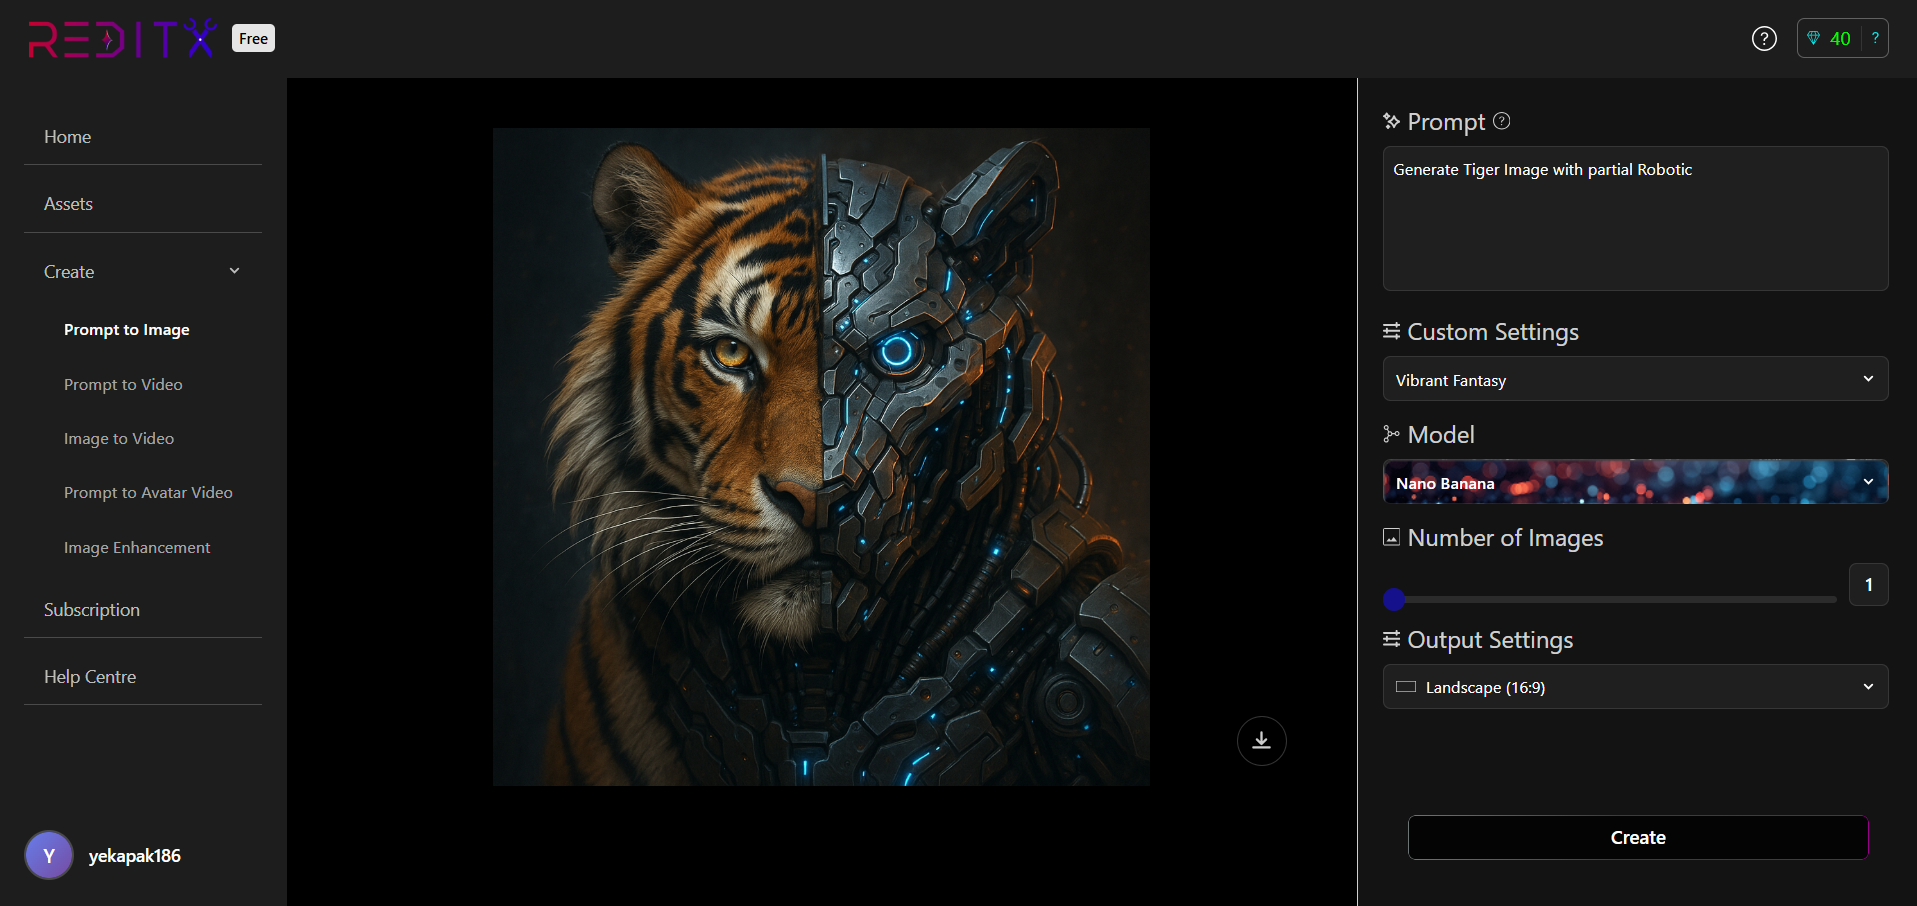Click the Prompt tooltip info icon
The image size is (1917, 906).
click(1501, 121)
